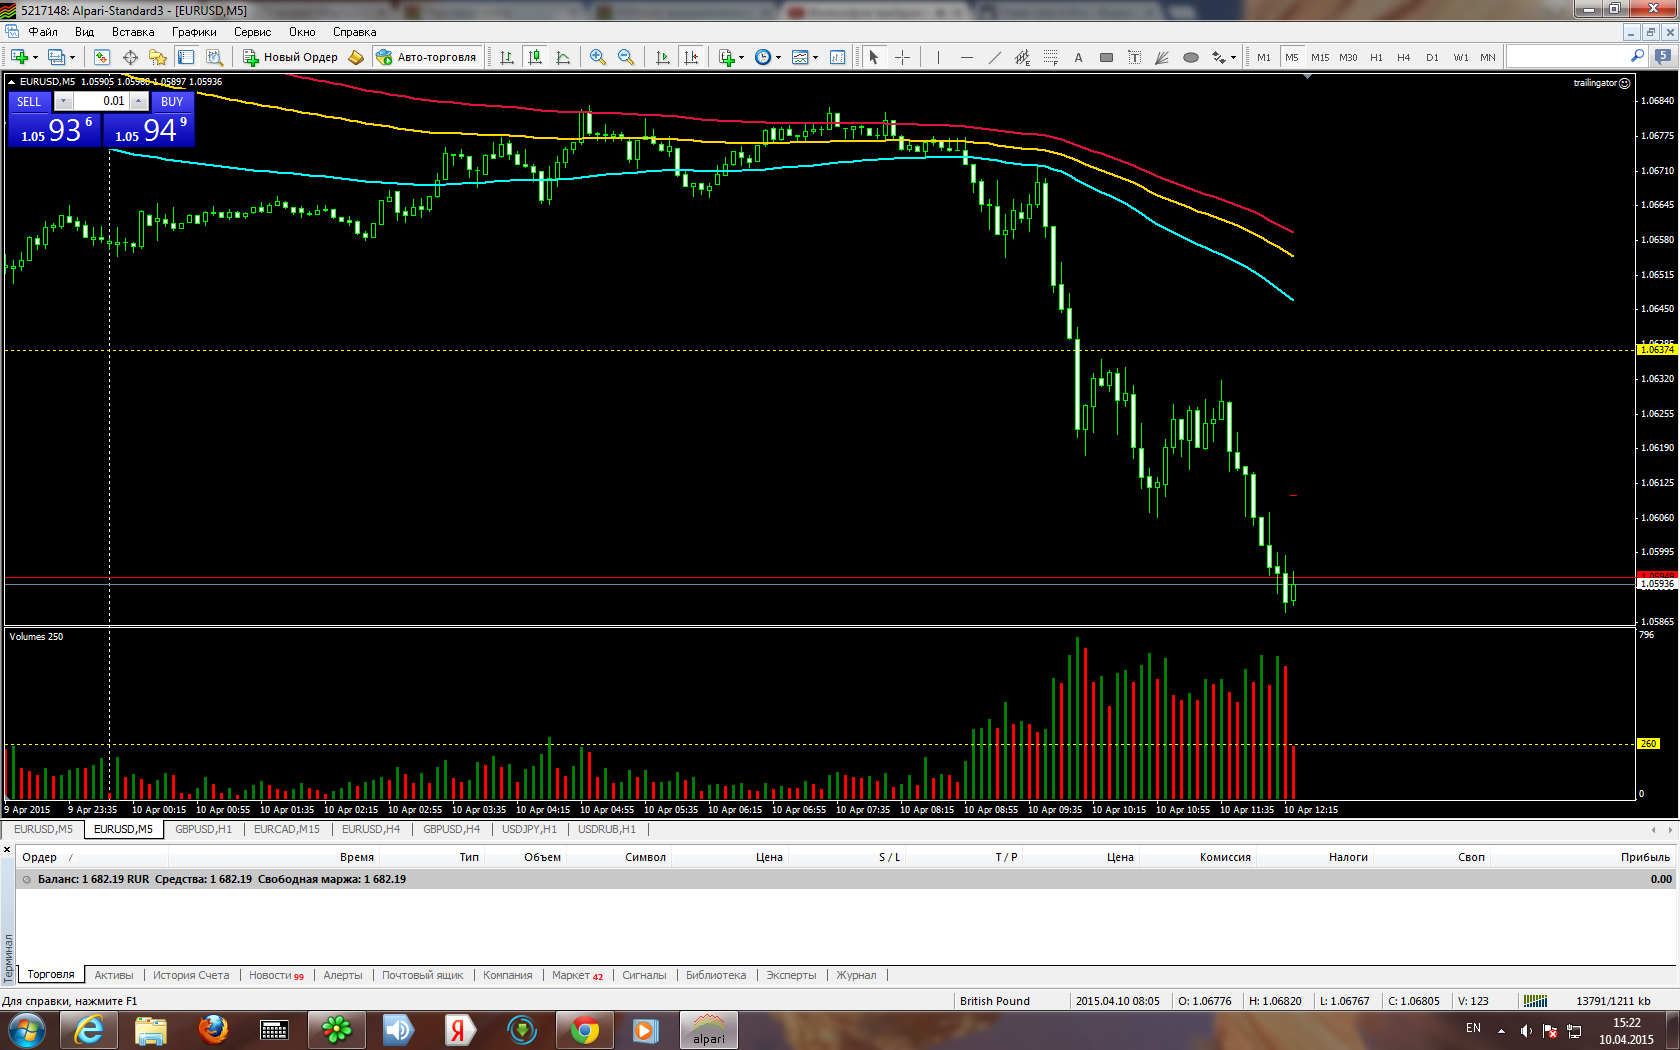1680x1050 pixels.
Task: Switch timeframe to W1
Action: pyautogui.click(x=1461, y=57)
